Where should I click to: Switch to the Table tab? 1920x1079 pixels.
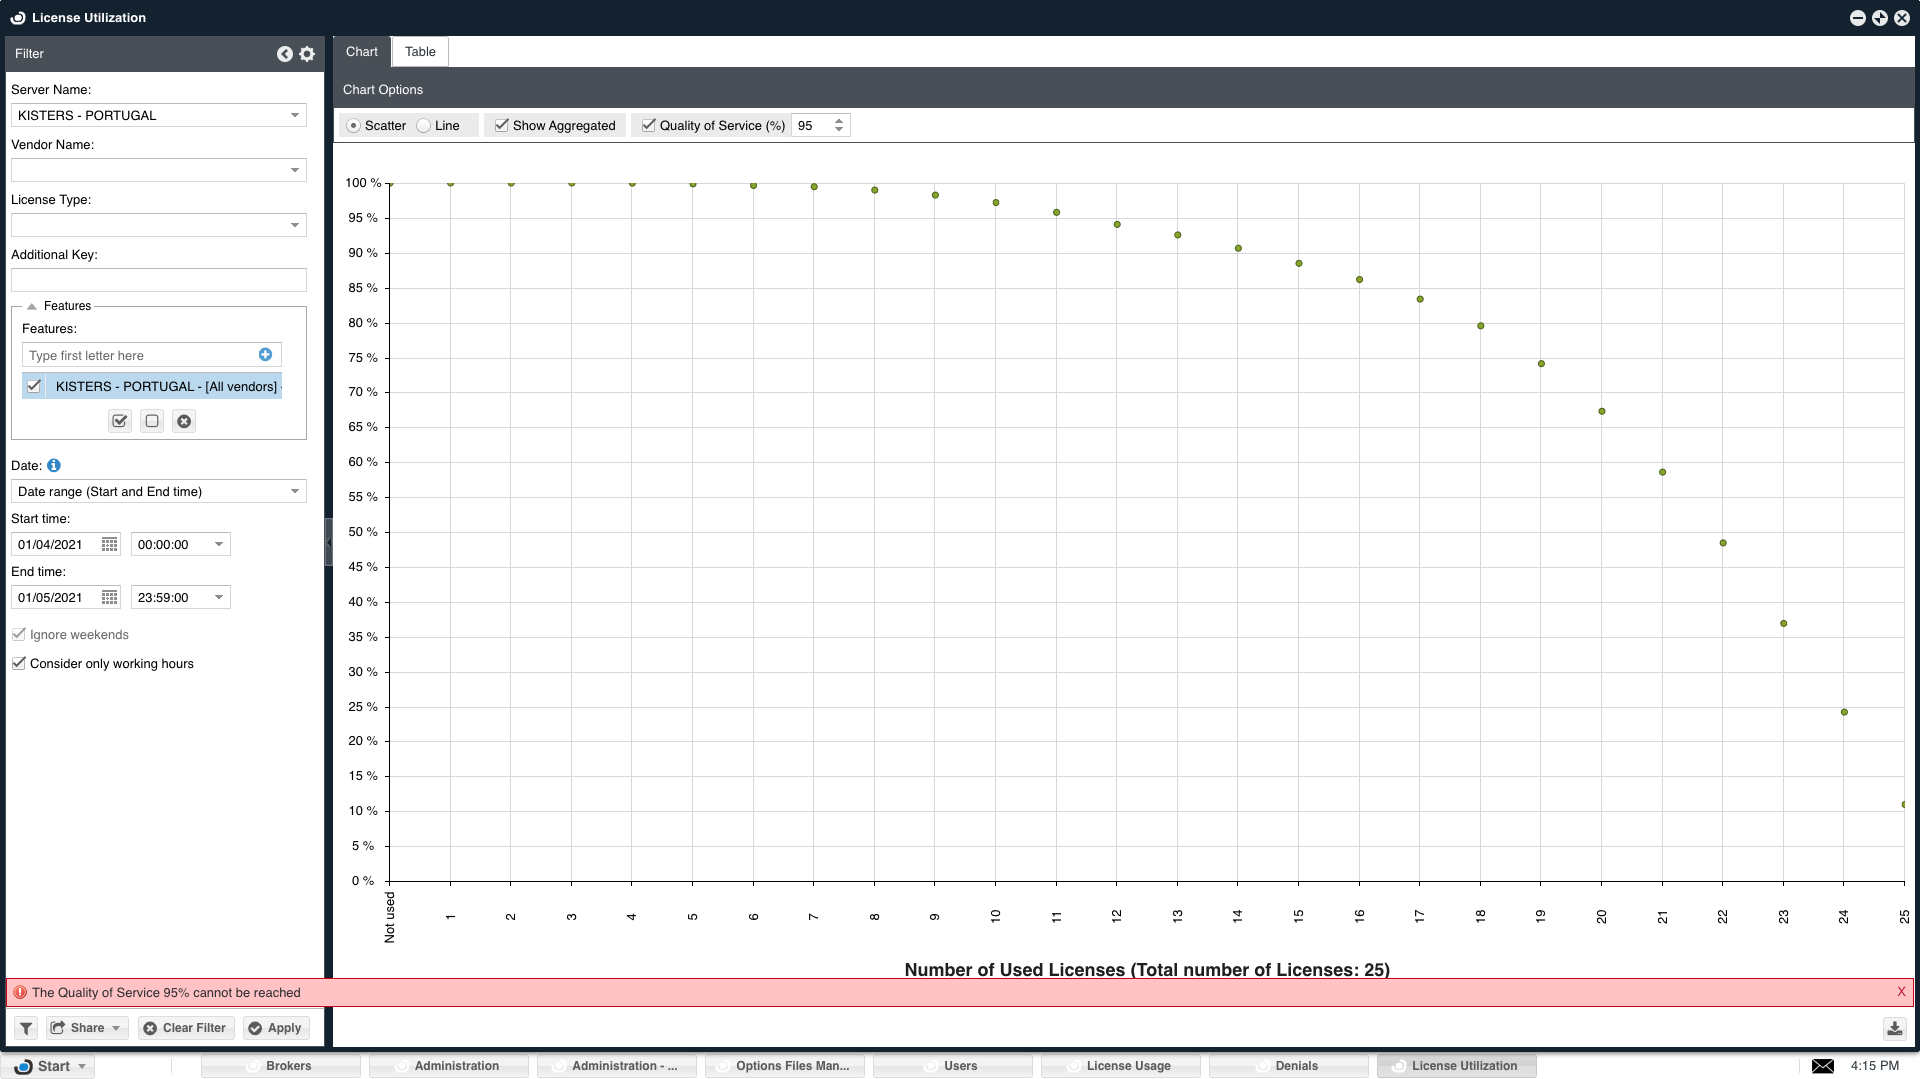(420, 52)
